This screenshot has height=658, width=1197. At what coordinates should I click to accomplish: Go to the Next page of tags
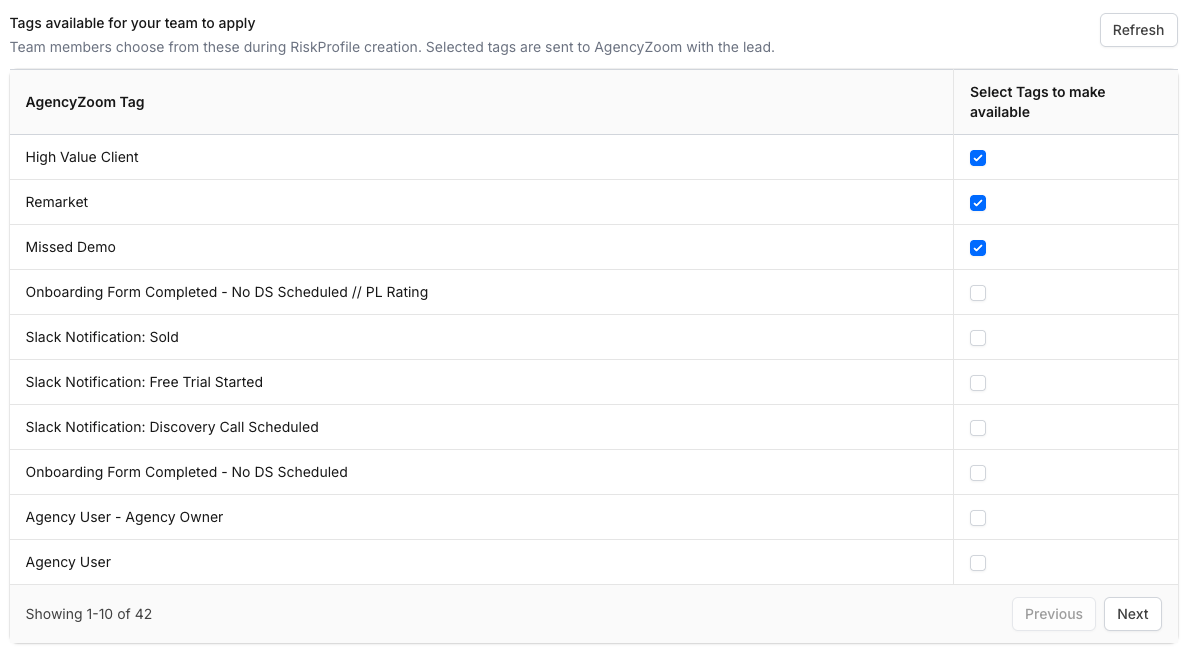(1132, 614)
